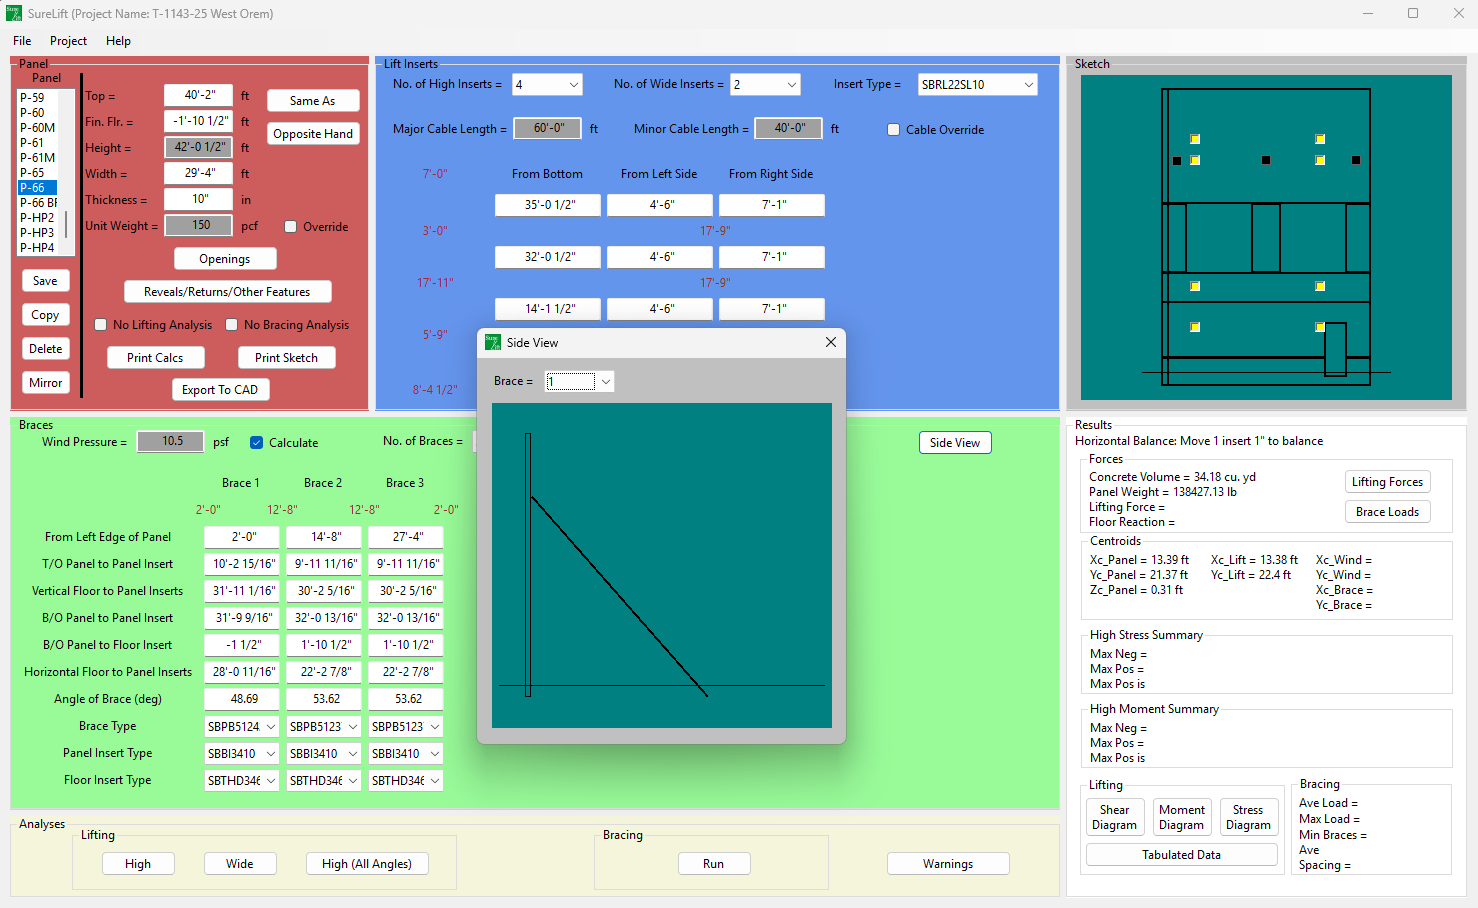Viewport: 1478px width, 908px height.
Task: Open the Shear Diagram
Action: [1114, 817]
